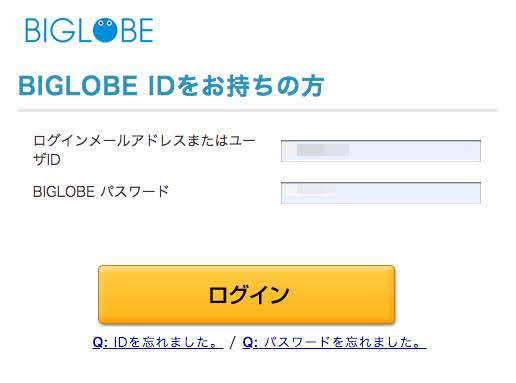Focus the BIGLOBE password input field
Image resolution: width=516 pixels, height=383 pixels.
381,193
